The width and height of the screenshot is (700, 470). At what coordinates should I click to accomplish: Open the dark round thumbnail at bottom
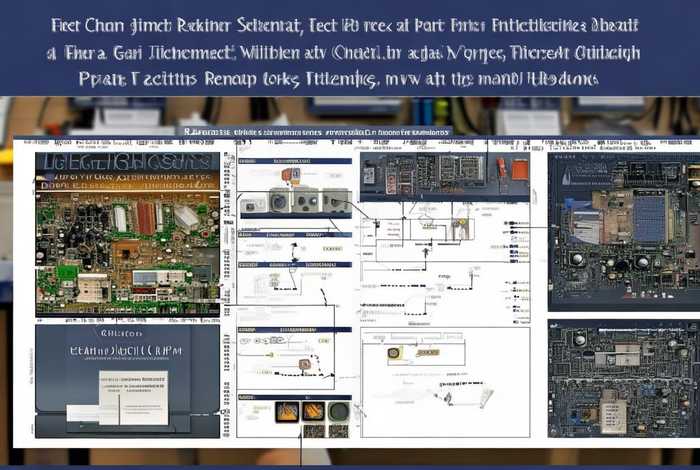[337, 411]
